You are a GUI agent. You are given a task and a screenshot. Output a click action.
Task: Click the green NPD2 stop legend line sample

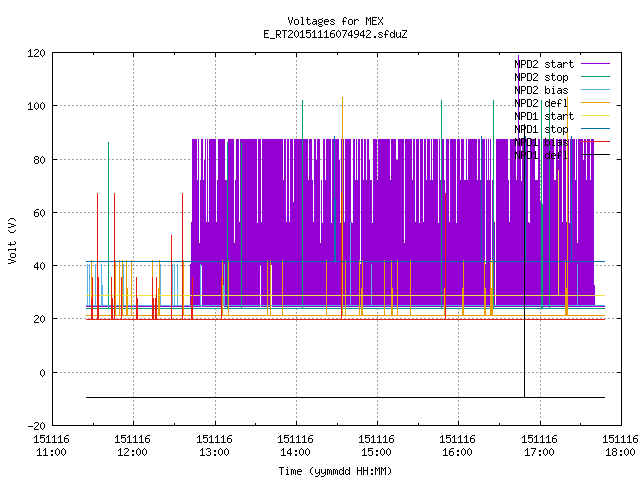pyautogui.click(x=595, y=76)
